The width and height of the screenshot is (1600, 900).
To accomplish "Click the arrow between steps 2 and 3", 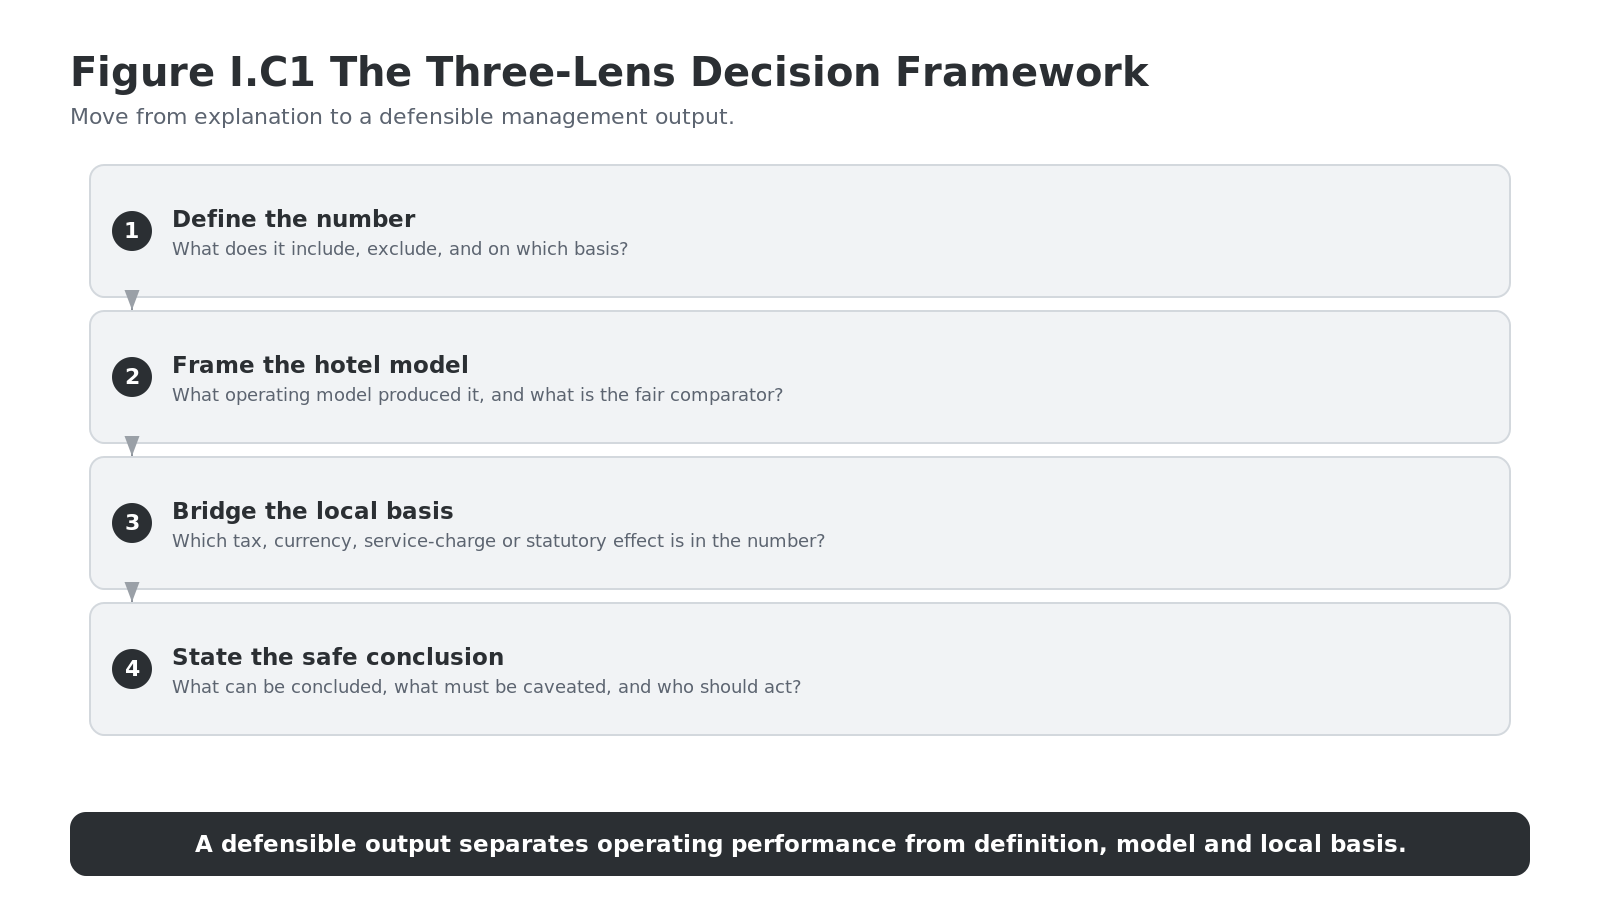I will point(132,446).
